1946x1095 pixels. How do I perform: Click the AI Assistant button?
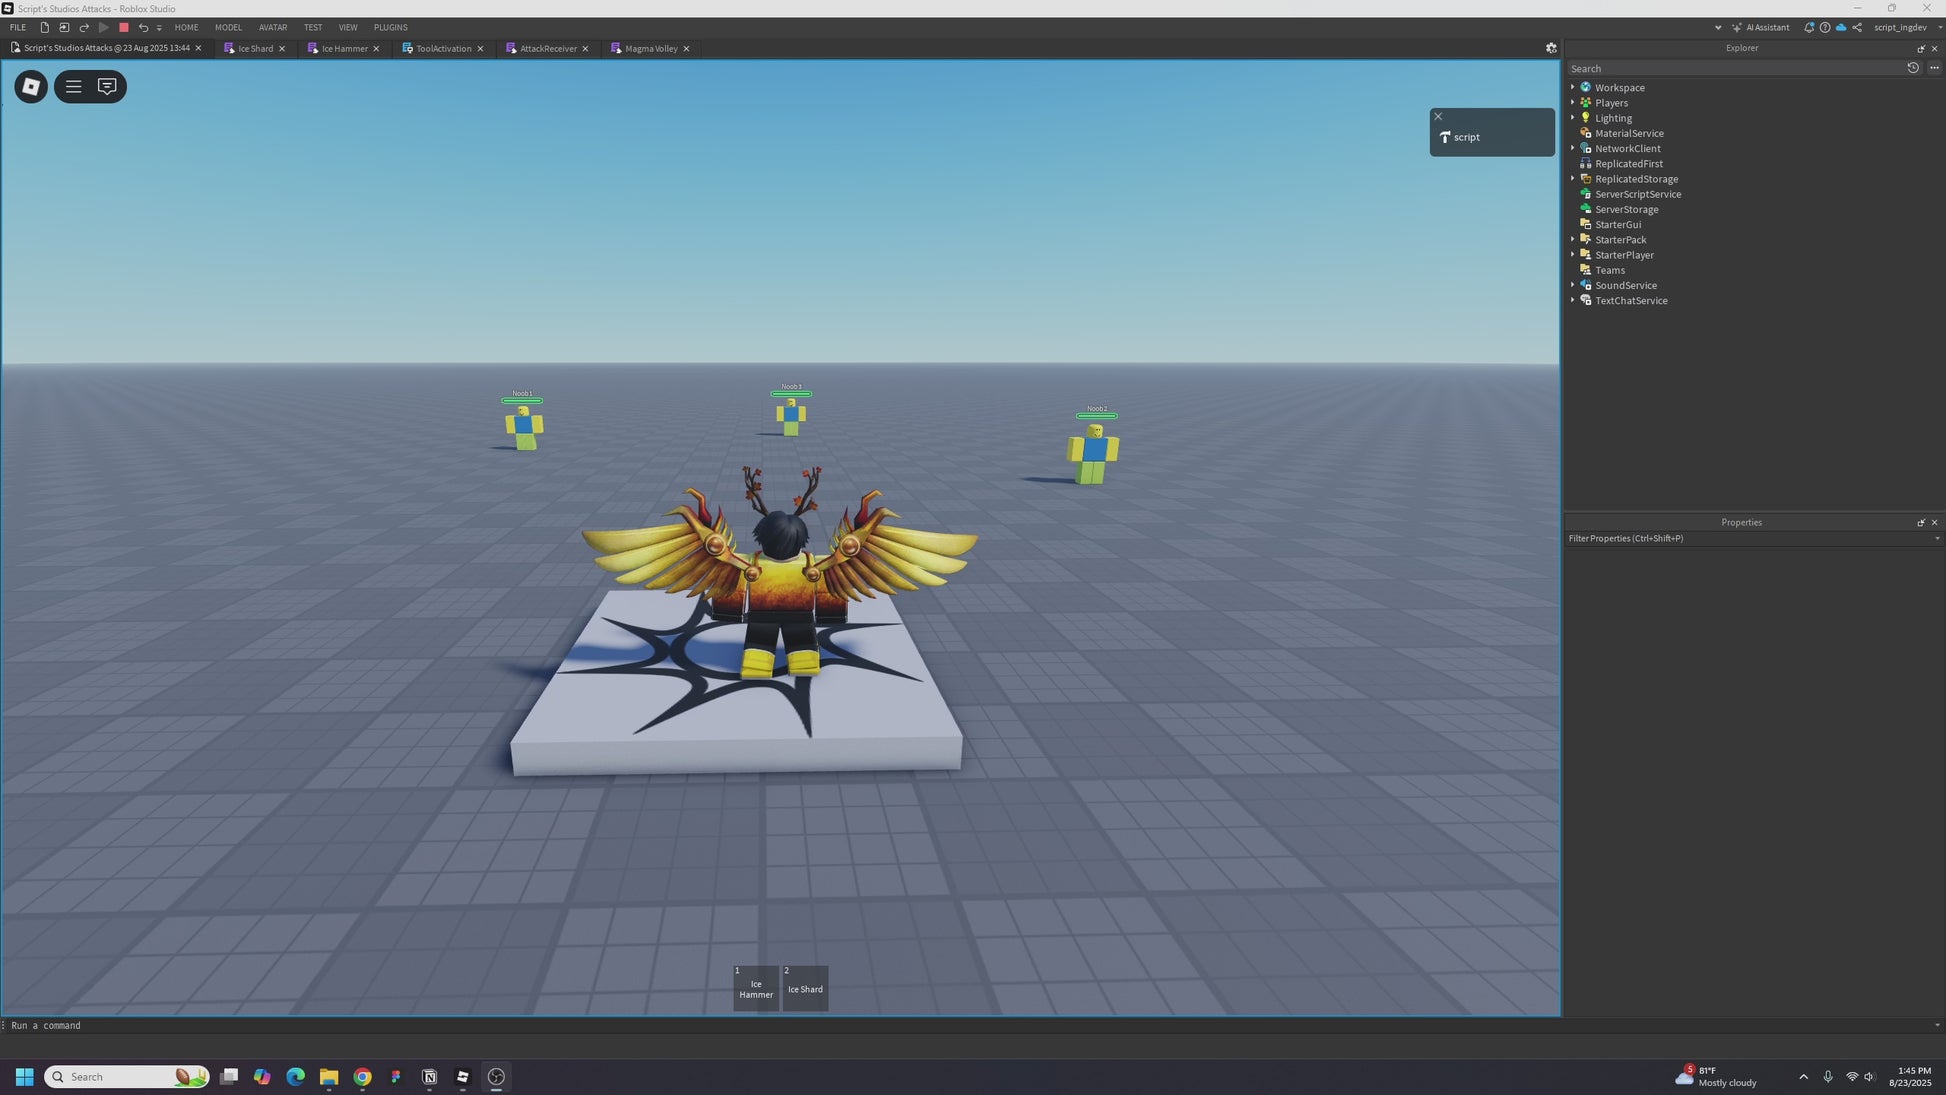pyautogui.click(x=1761, y=28)
